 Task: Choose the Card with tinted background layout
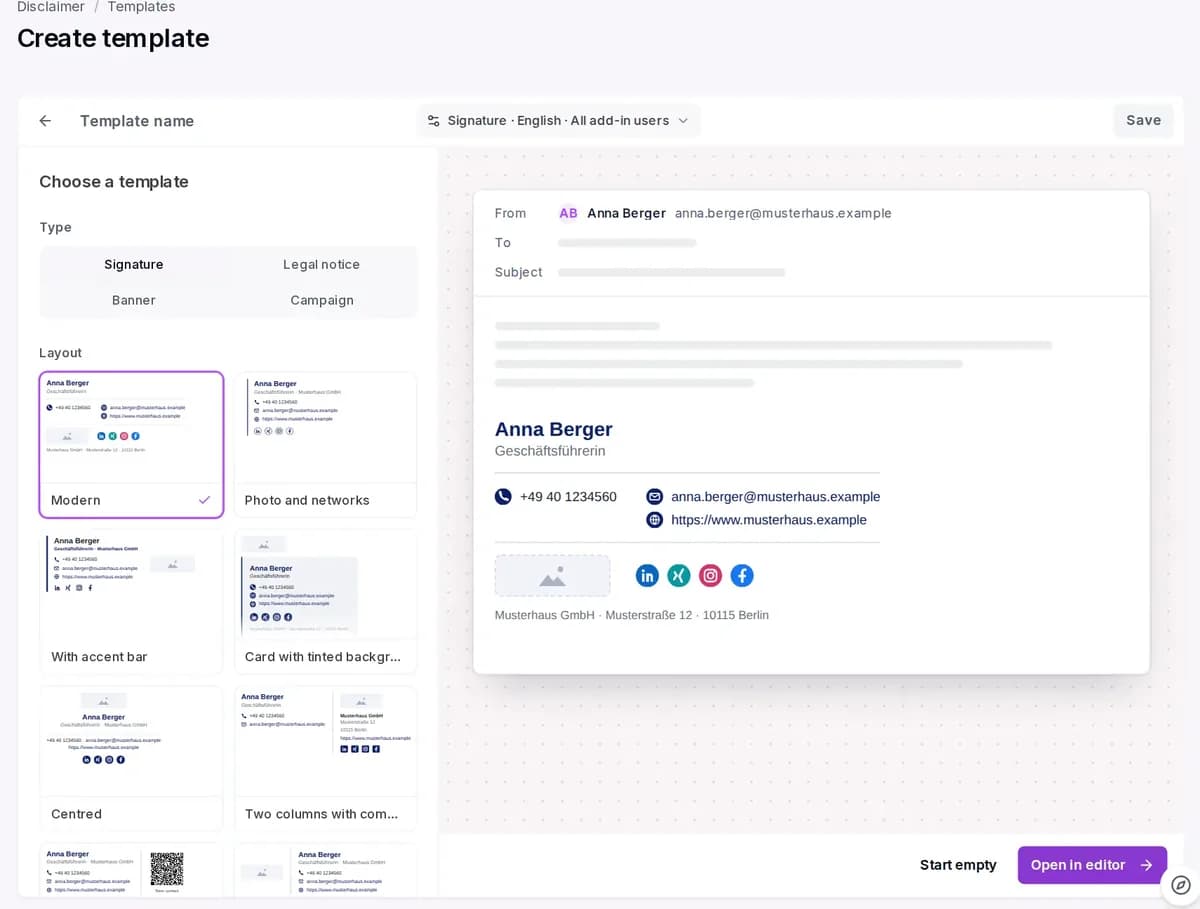pyautogui.click(x=325, y=602)
